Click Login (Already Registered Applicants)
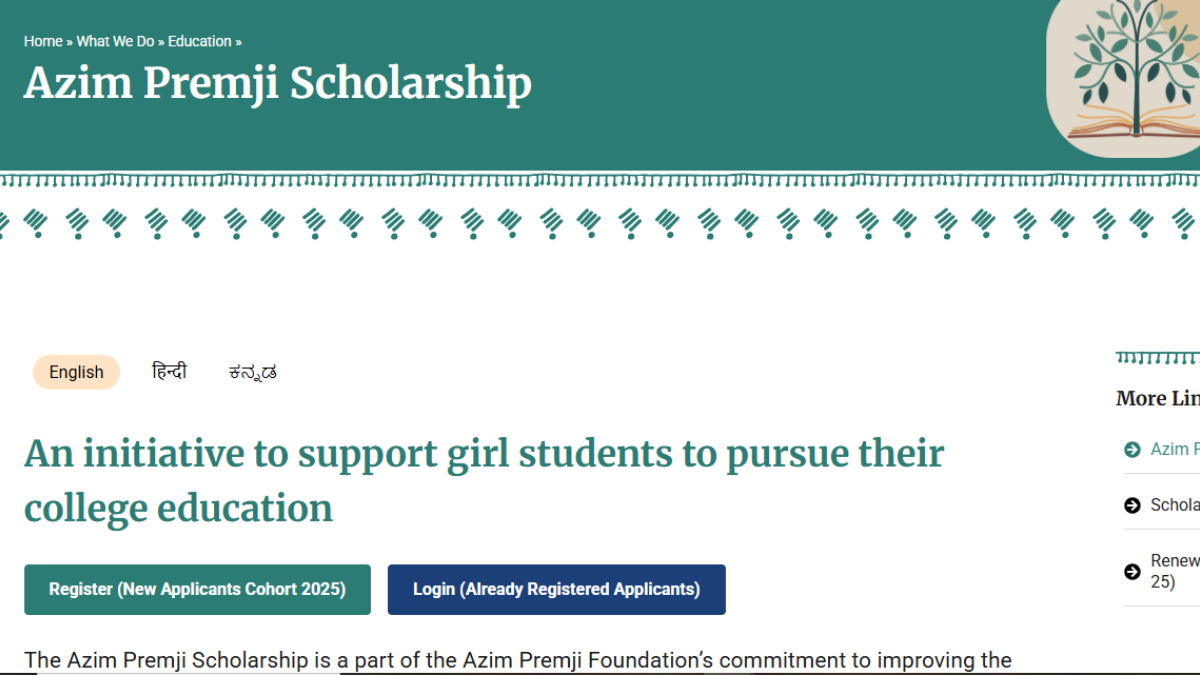The height and width of the screenshot is (675, 1200). point(556,589)
